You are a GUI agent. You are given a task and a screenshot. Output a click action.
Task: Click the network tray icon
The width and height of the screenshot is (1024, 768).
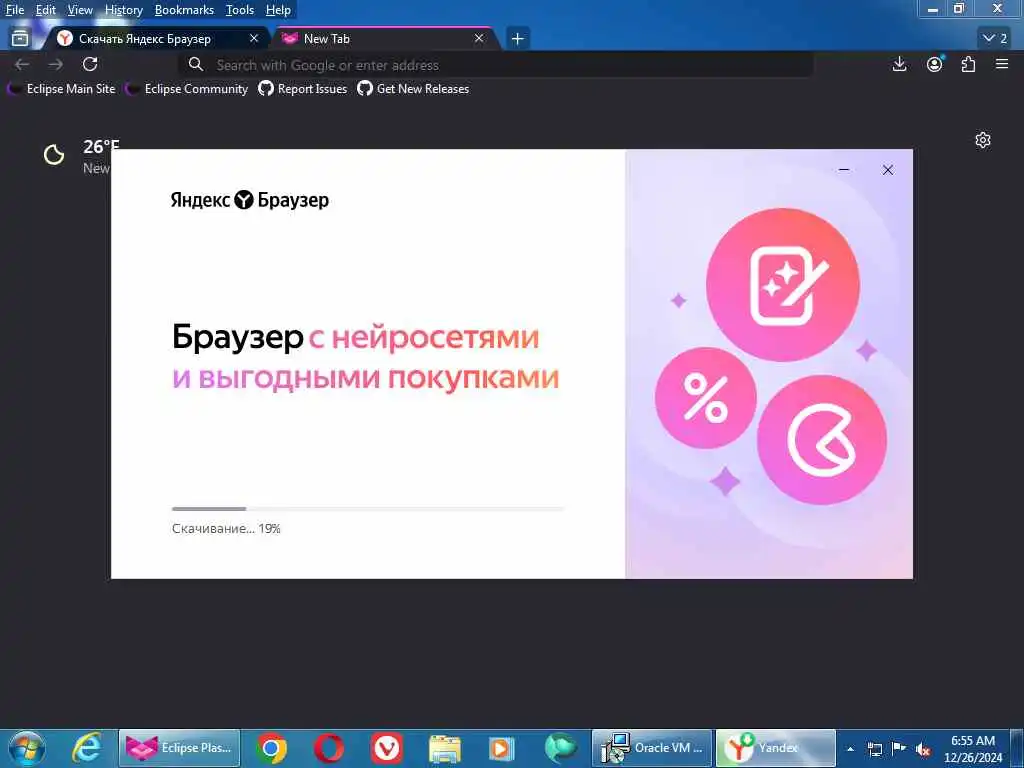[874, 749]
